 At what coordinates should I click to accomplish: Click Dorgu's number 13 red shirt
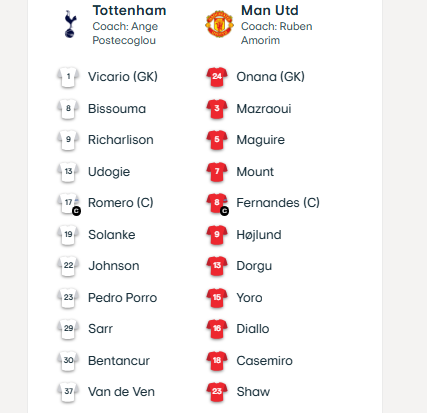[x=217, y=266]
